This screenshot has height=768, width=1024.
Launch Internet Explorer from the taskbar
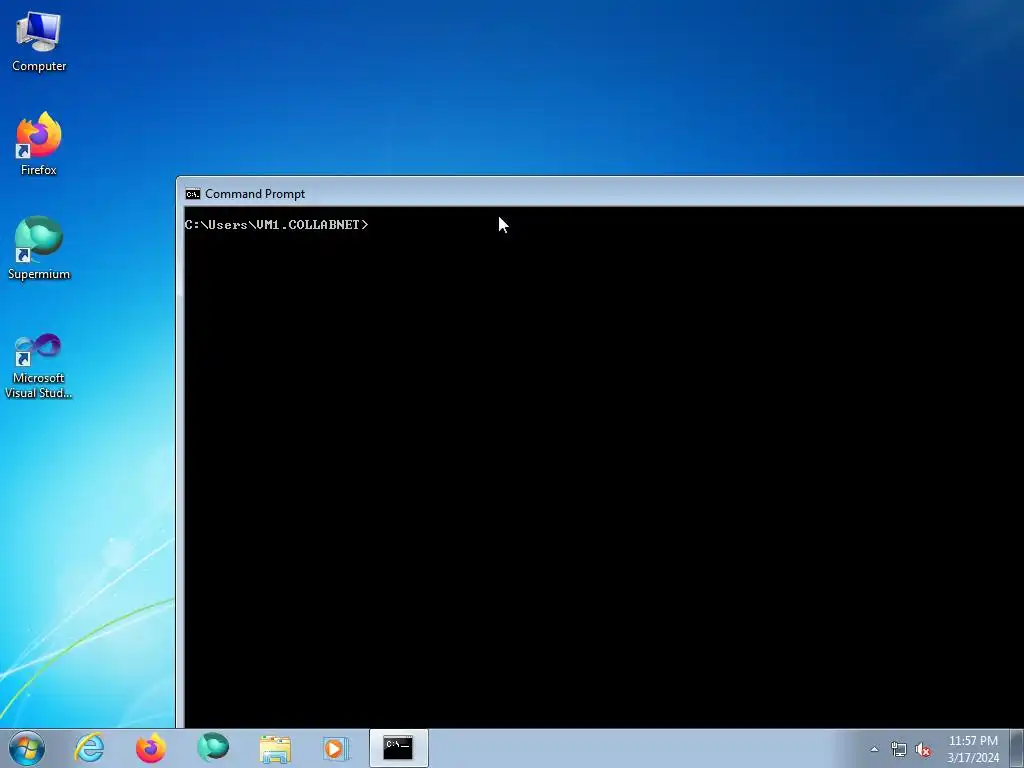[x=89, y=748]
